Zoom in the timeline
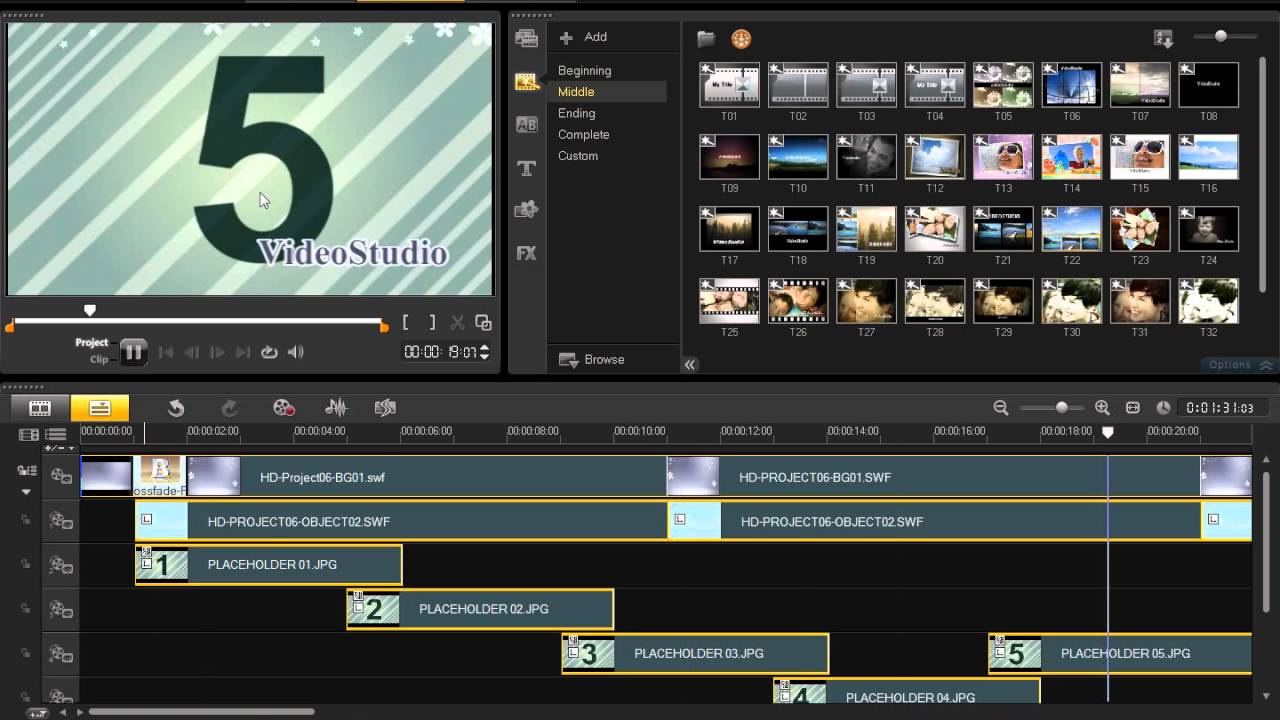 (x=1102, y=408)
